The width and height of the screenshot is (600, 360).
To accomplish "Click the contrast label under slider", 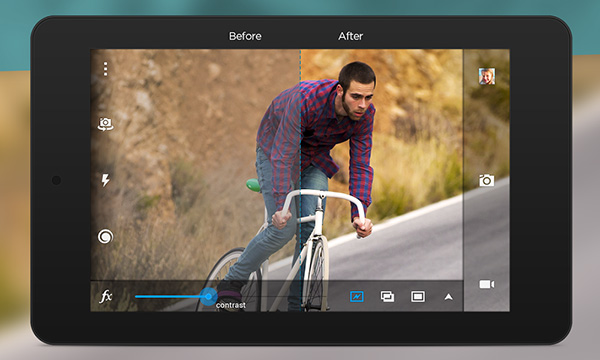I will pyautogui.click(x=231, y=305).
